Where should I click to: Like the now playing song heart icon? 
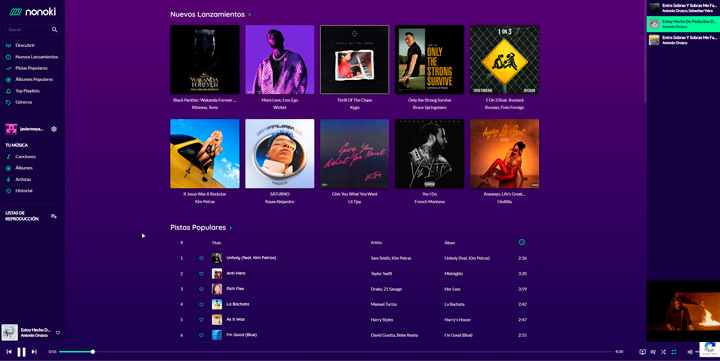58,333
